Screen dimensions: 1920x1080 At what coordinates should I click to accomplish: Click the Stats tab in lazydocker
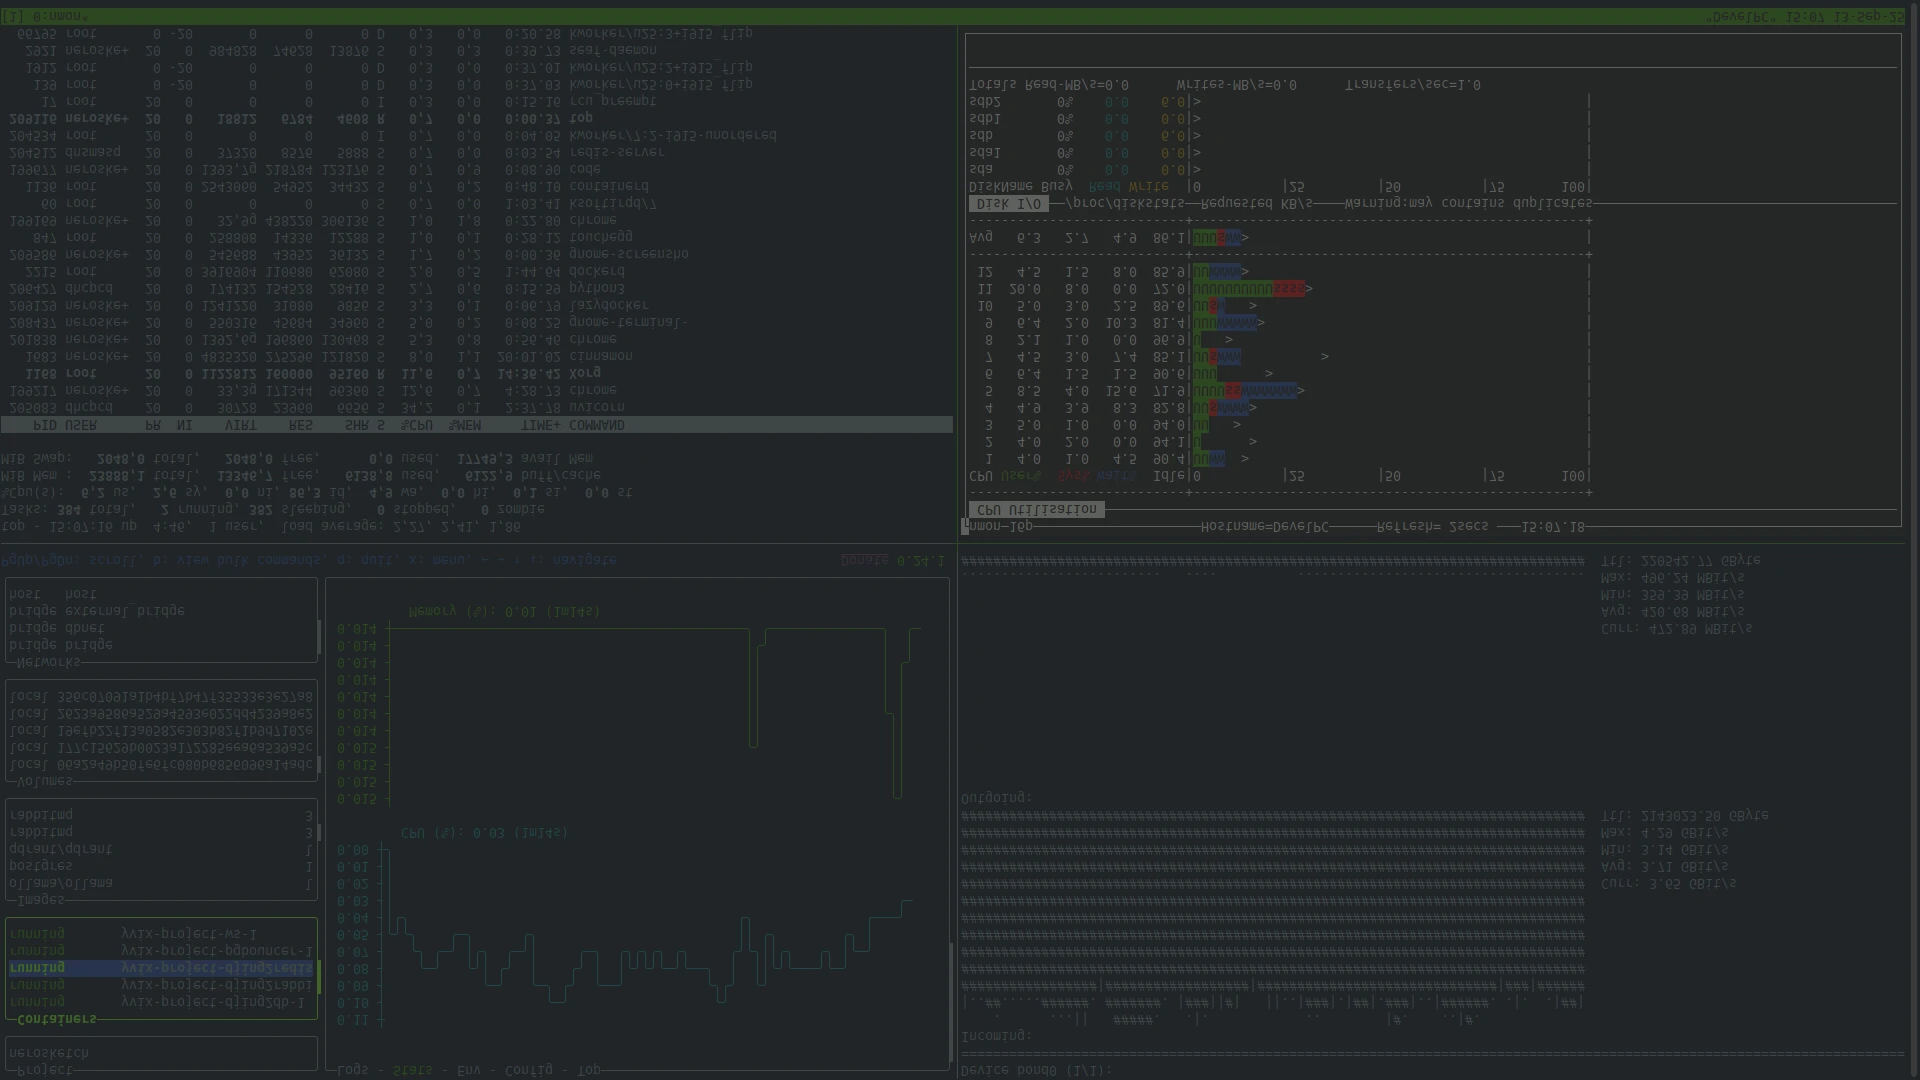(412, 1069)
